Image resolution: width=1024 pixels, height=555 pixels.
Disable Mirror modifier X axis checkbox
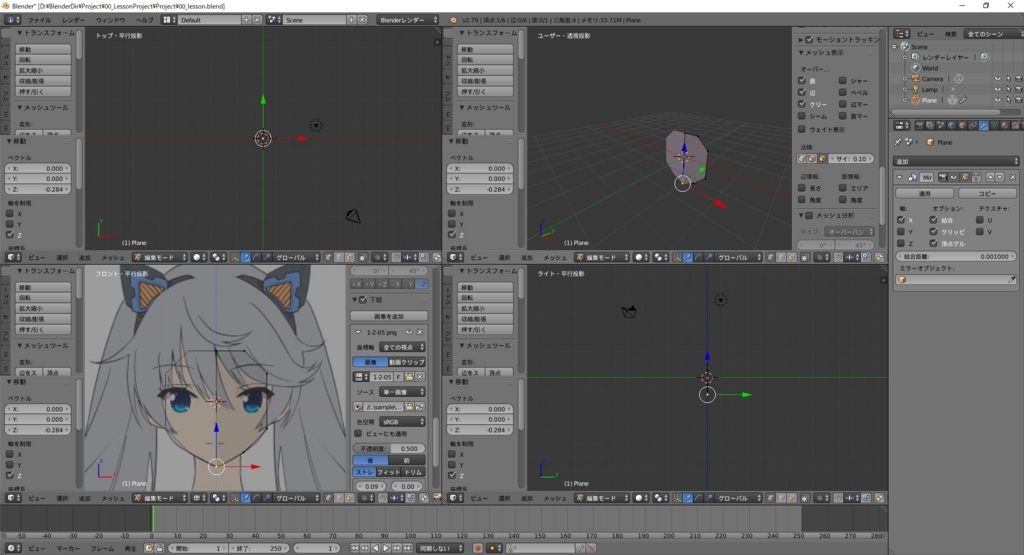(901, 220)
